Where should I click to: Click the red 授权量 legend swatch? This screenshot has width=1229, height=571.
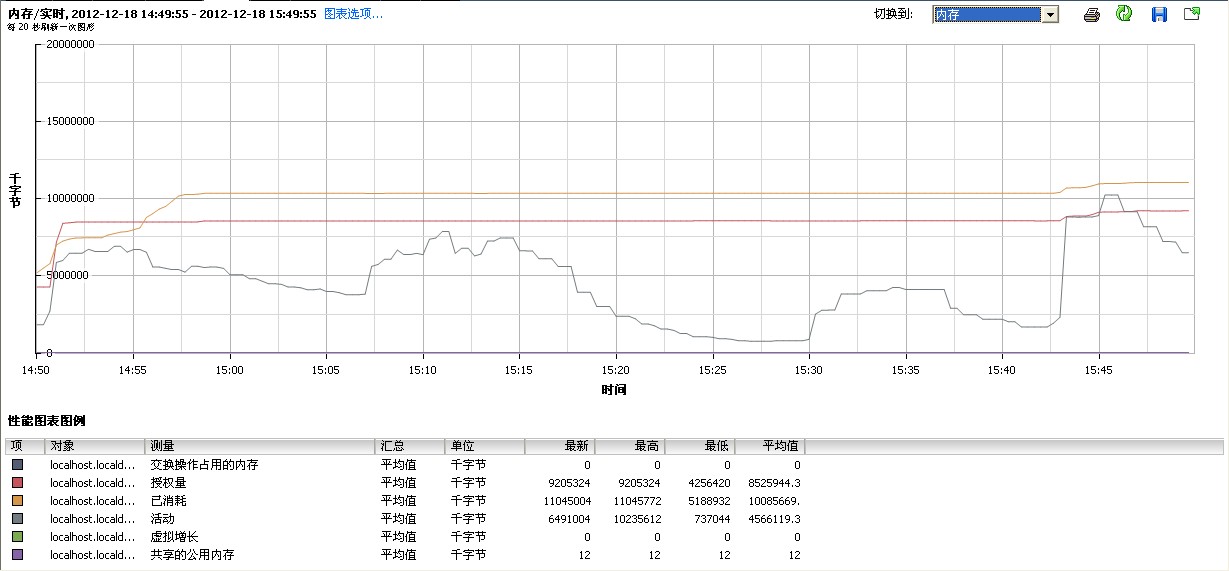18,483
